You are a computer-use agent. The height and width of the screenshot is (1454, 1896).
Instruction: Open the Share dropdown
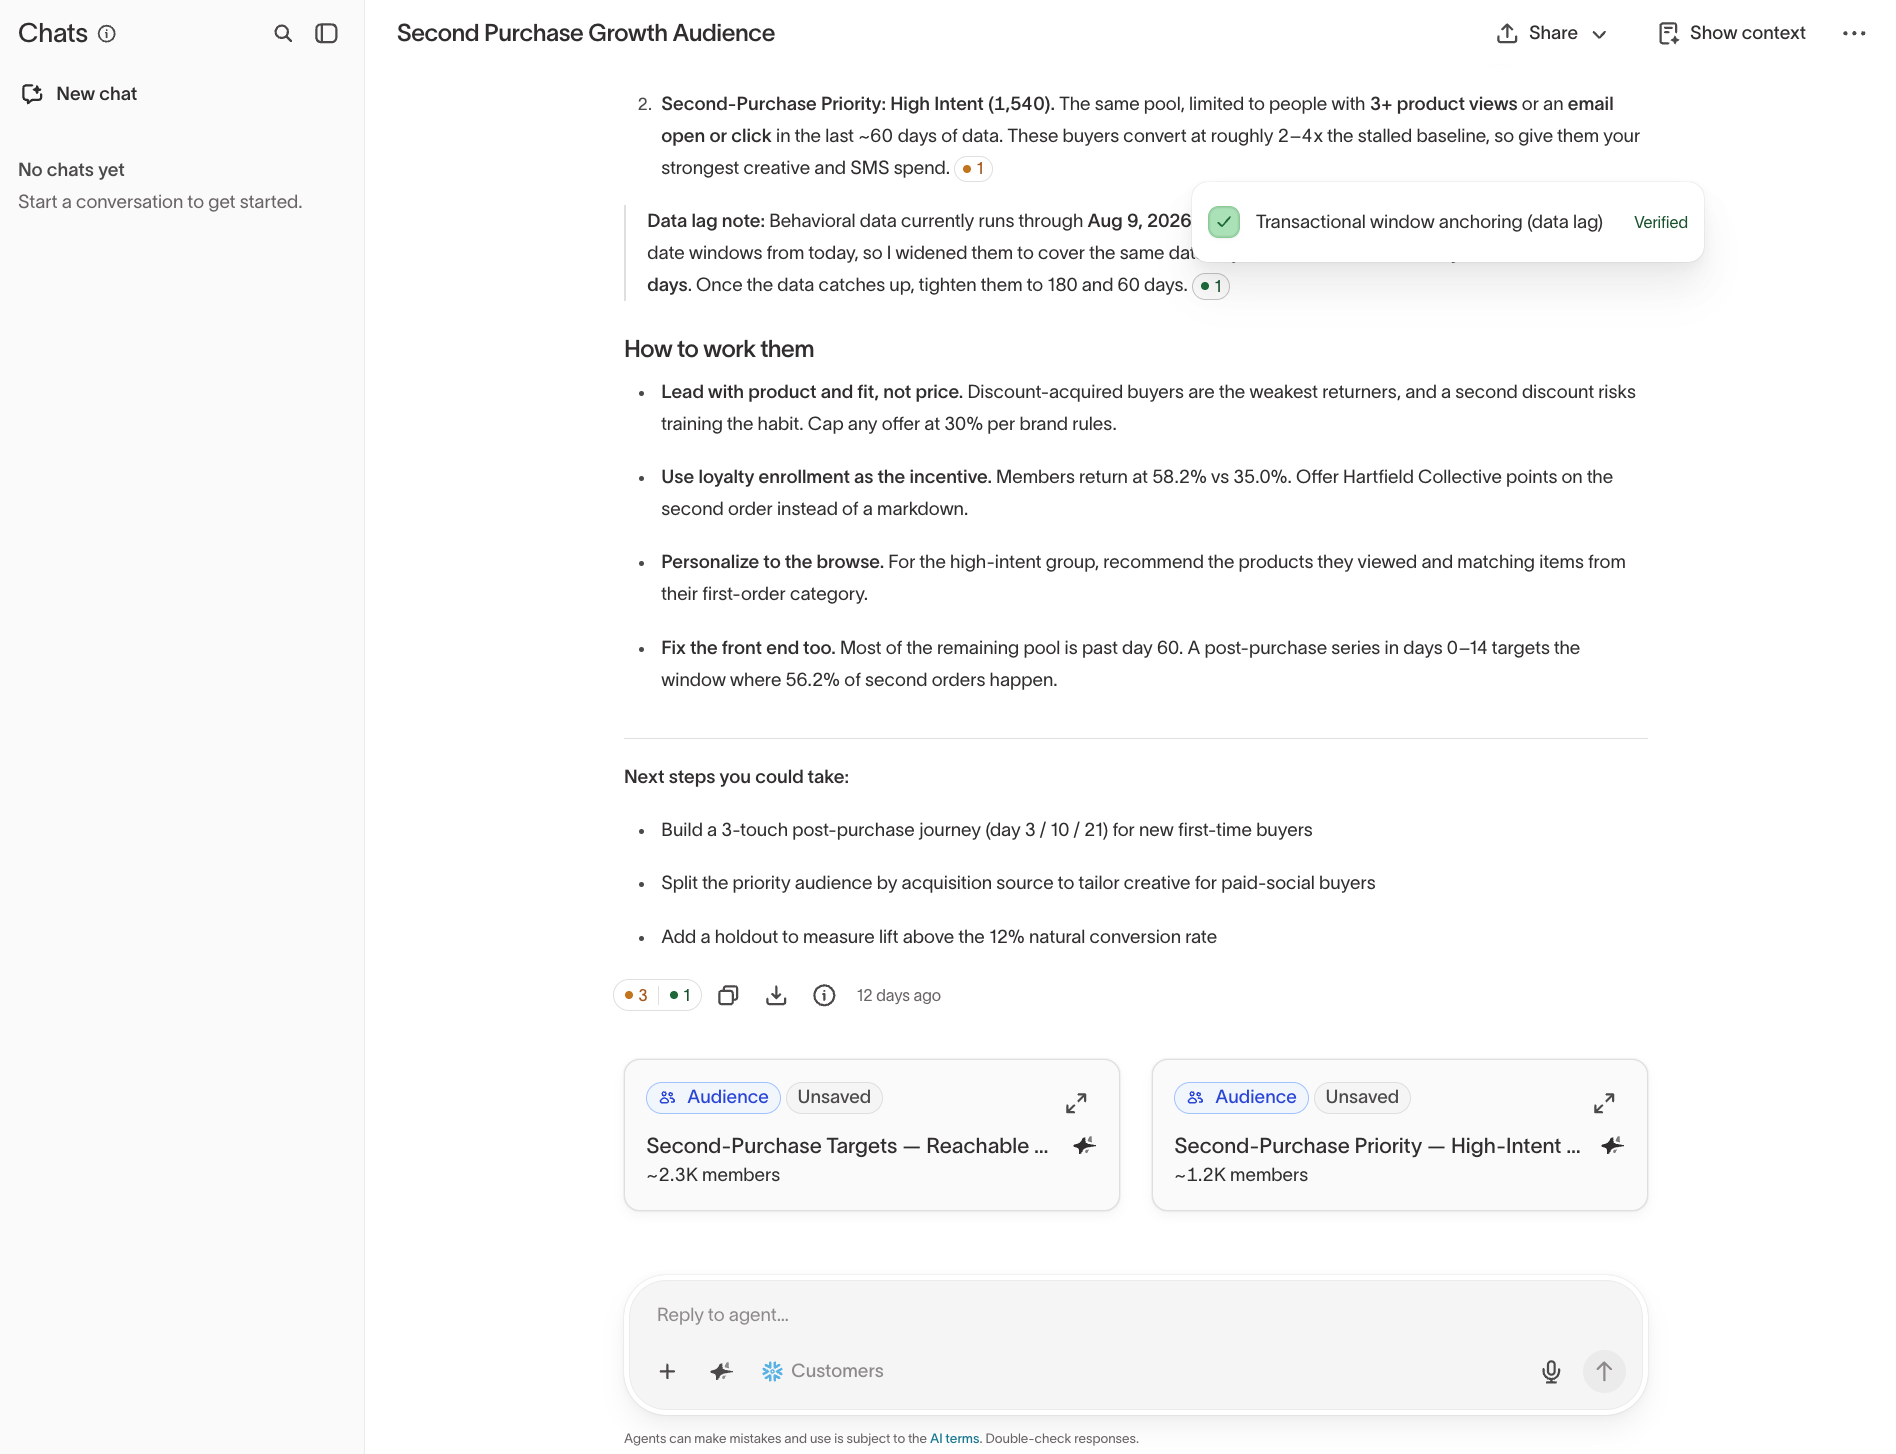pos(1552,33)
